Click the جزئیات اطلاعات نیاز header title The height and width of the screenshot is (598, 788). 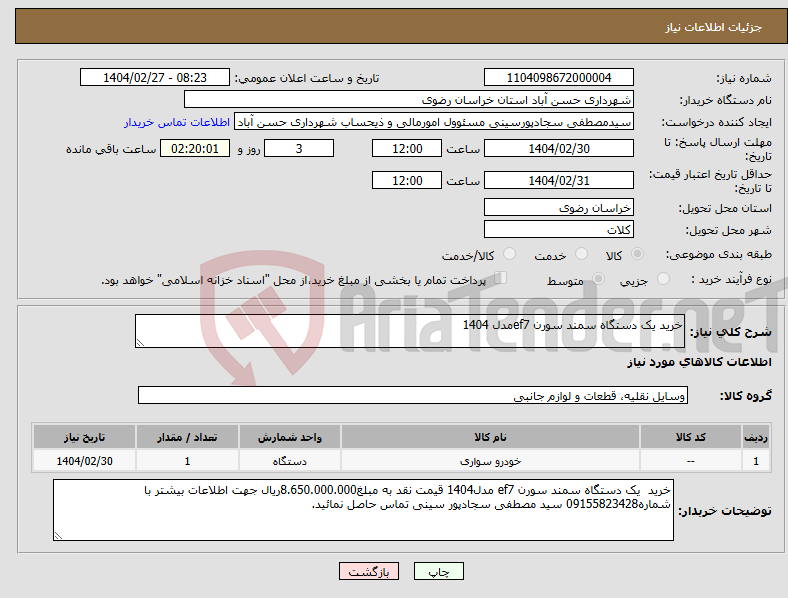pos(713,27)
